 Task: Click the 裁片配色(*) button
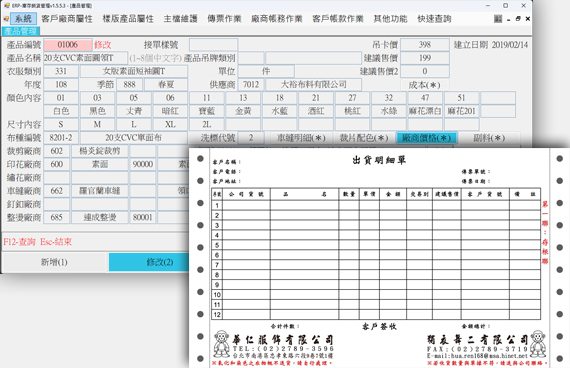pos(364,138)
